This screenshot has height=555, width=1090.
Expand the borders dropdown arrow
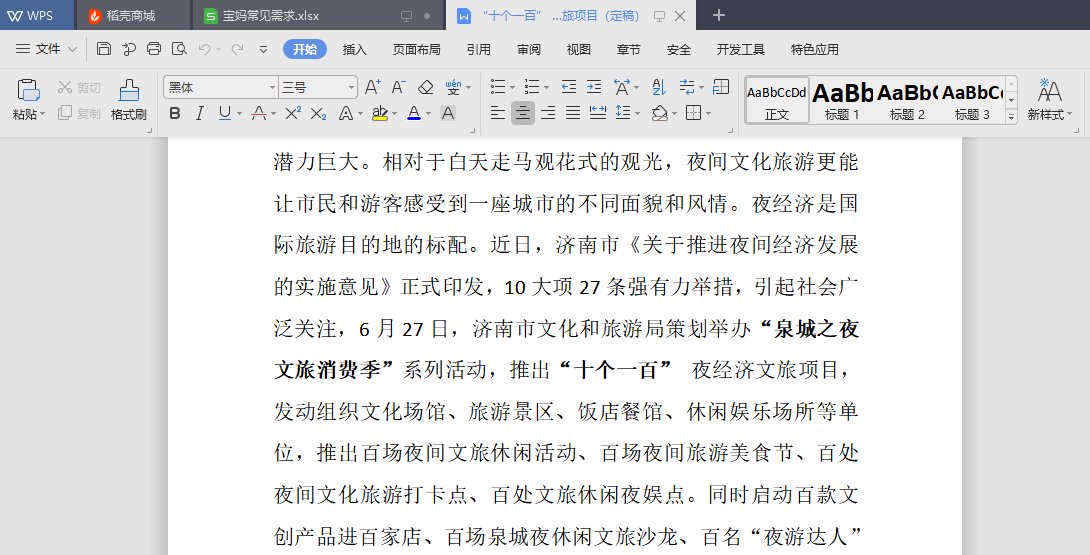click(709, 113)
